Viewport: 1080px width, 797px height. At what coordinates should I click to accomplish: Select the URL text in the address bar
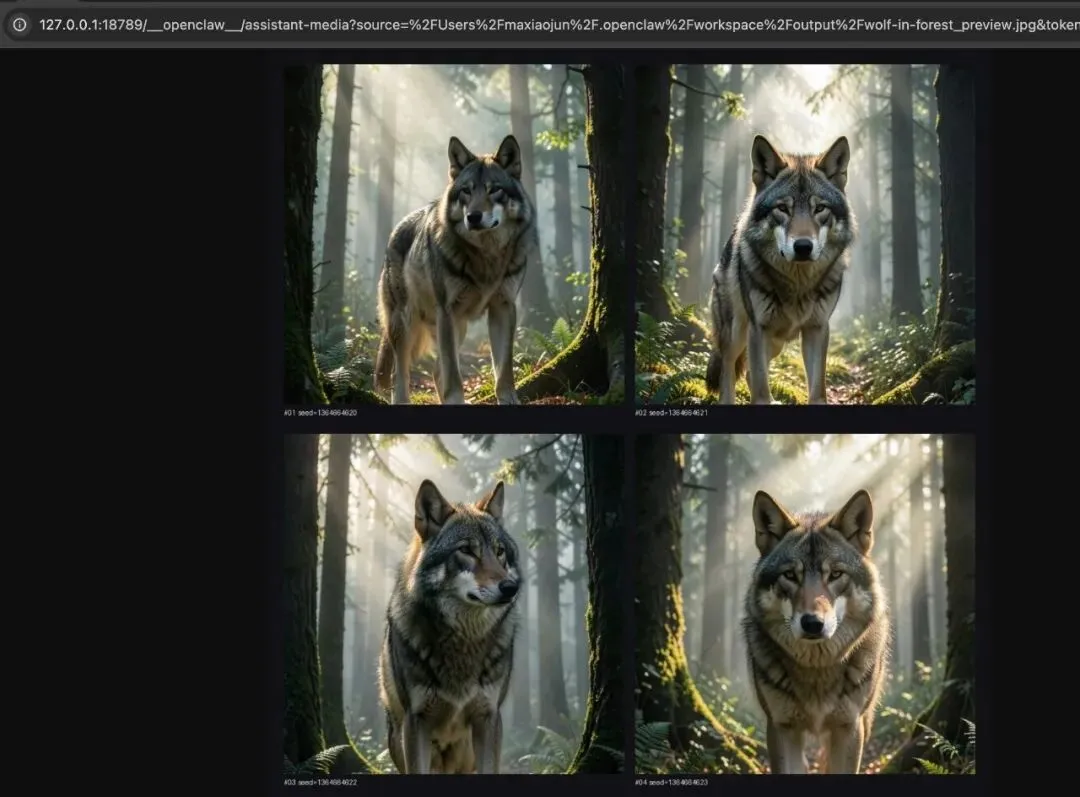tap(559, 25)
